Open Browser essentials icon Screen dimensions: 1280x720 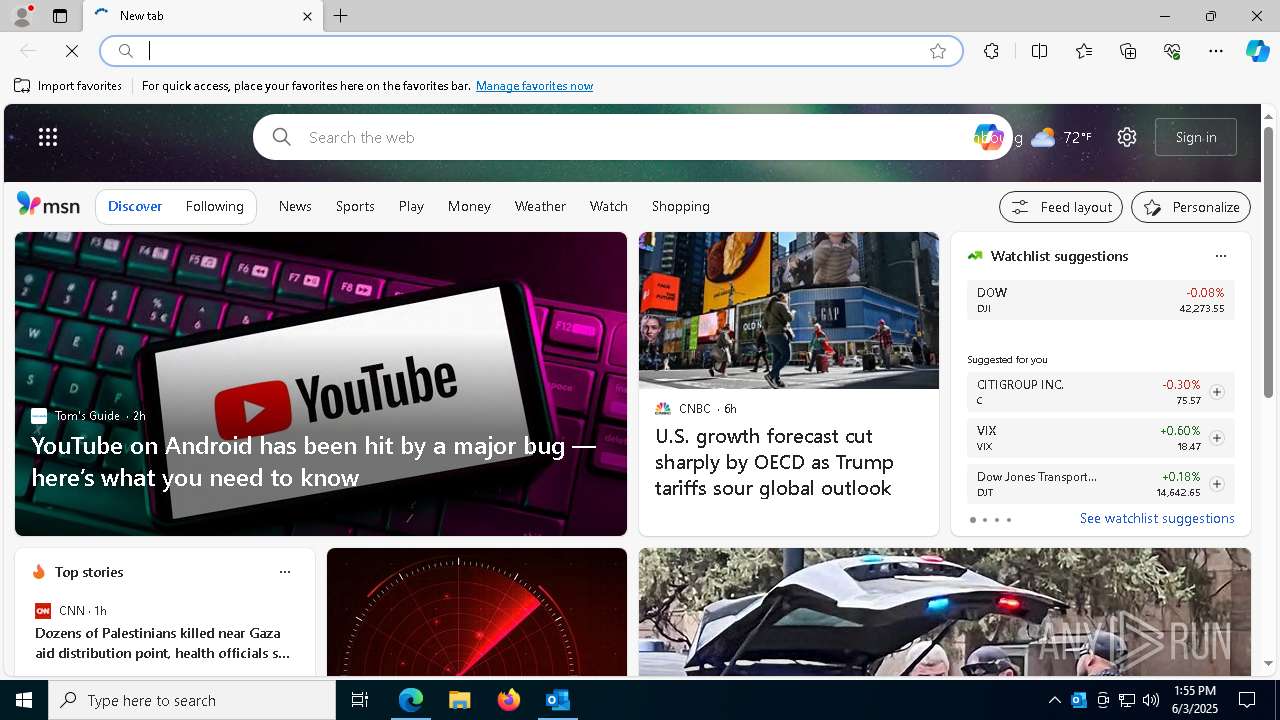1172,51
